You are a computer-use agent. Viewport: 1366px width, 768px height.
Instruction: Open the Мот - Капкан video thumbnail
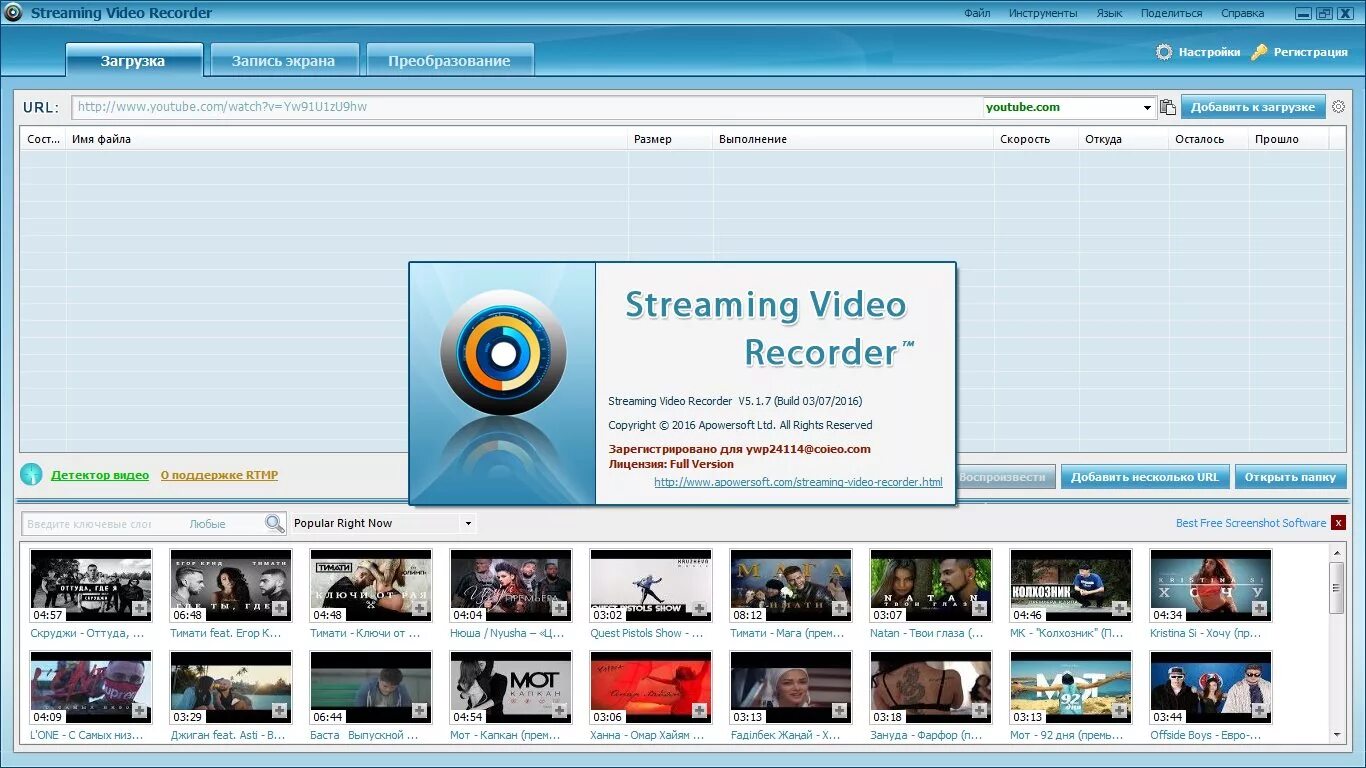pyautogui.click(x=510, y=687)
